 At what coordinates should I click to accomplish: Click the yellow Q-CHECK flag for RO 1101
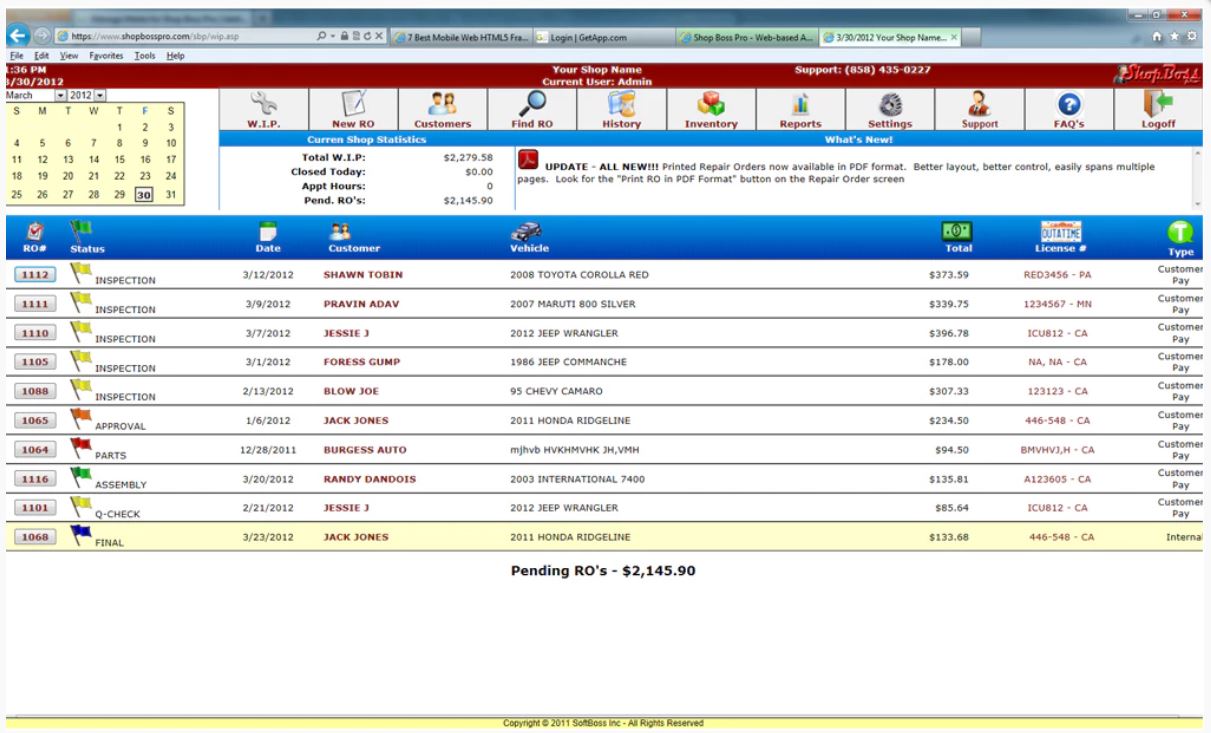[81, 505]
